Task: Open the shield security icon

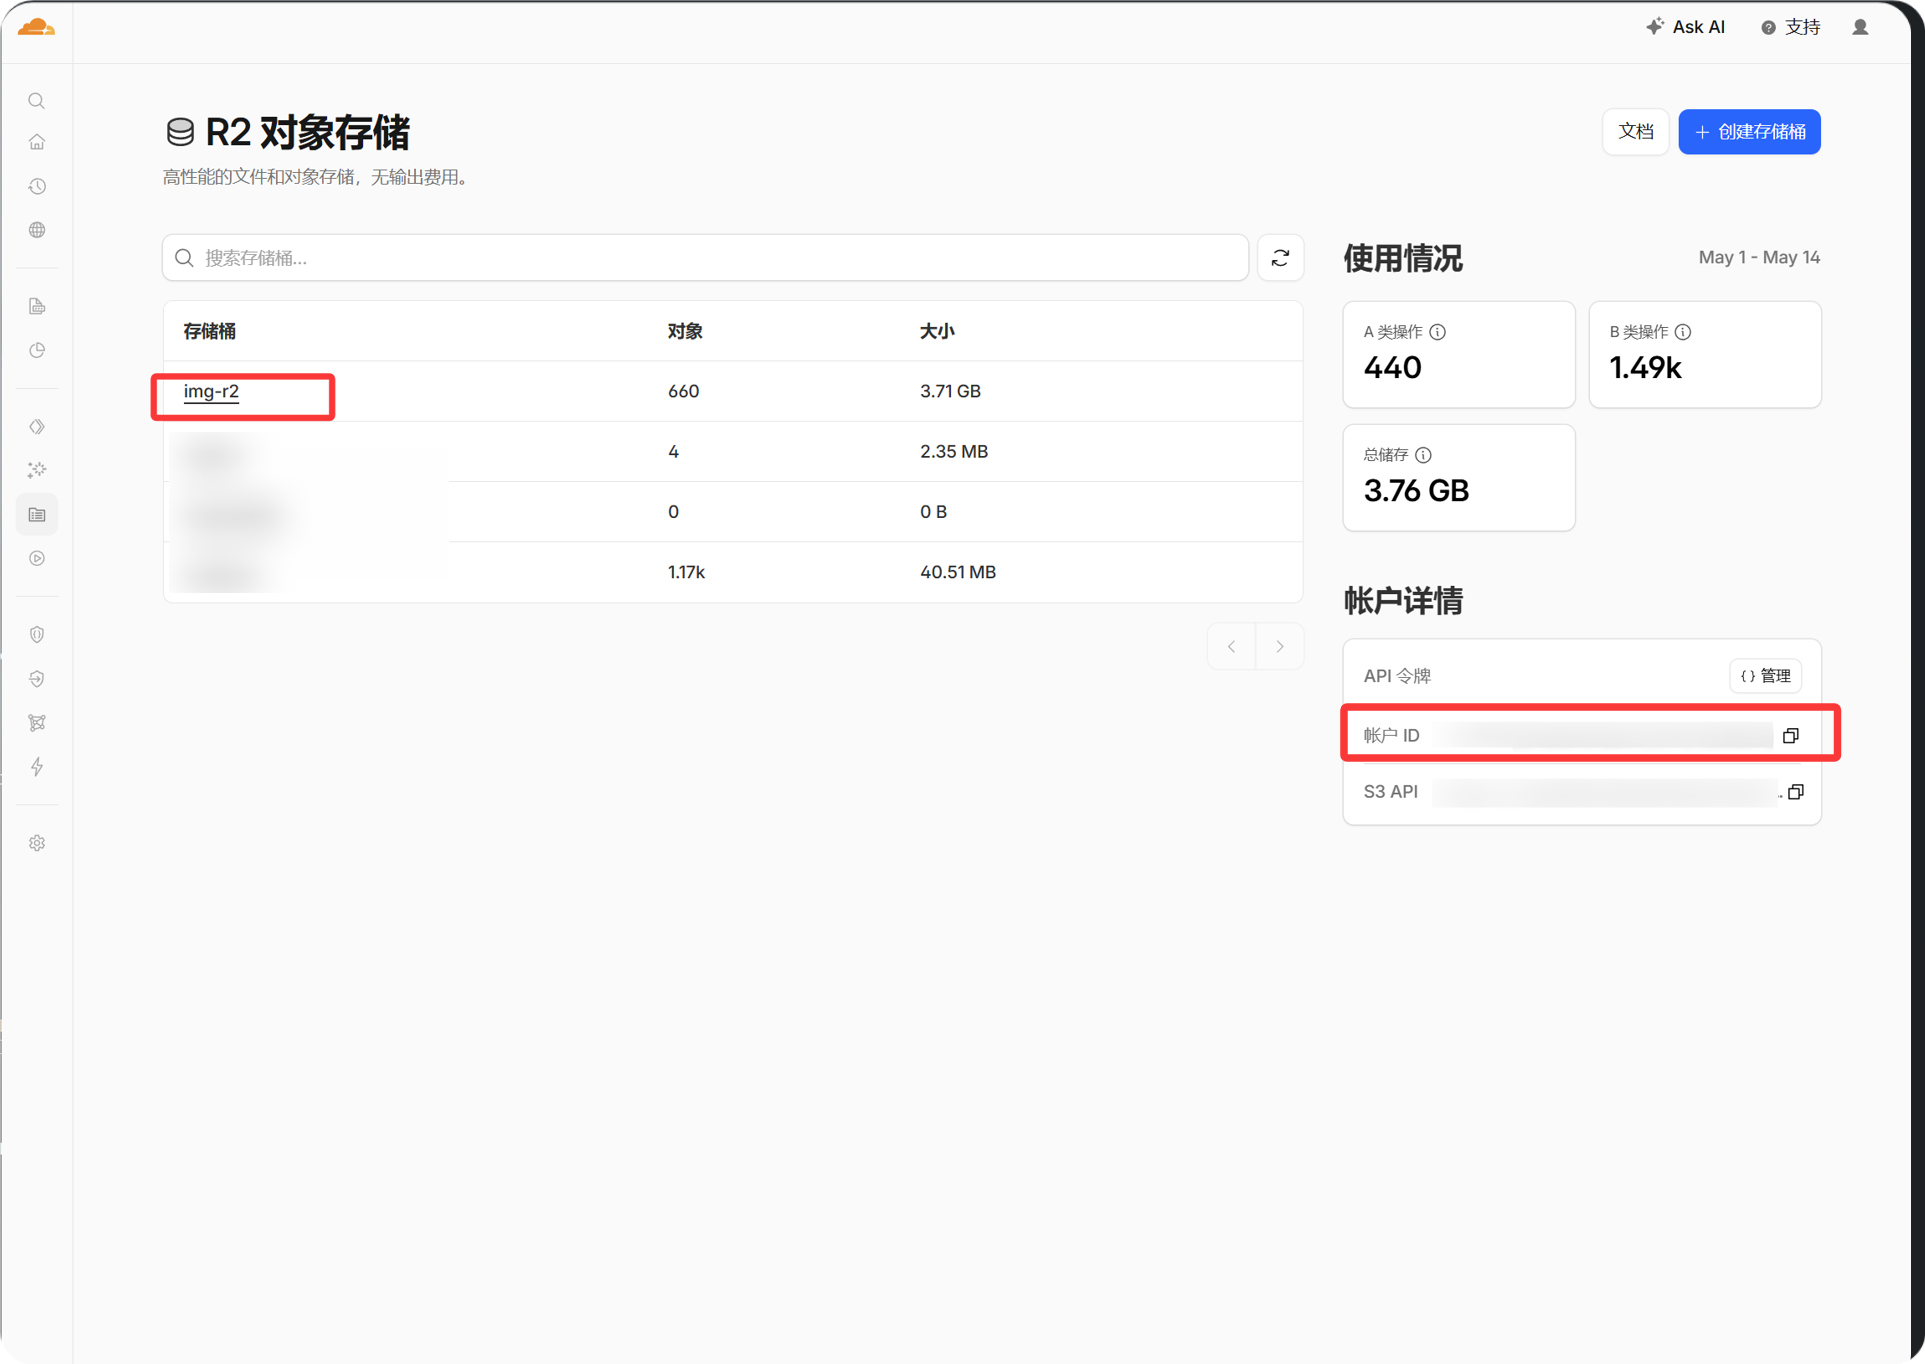Action: [x=37, y=635]
